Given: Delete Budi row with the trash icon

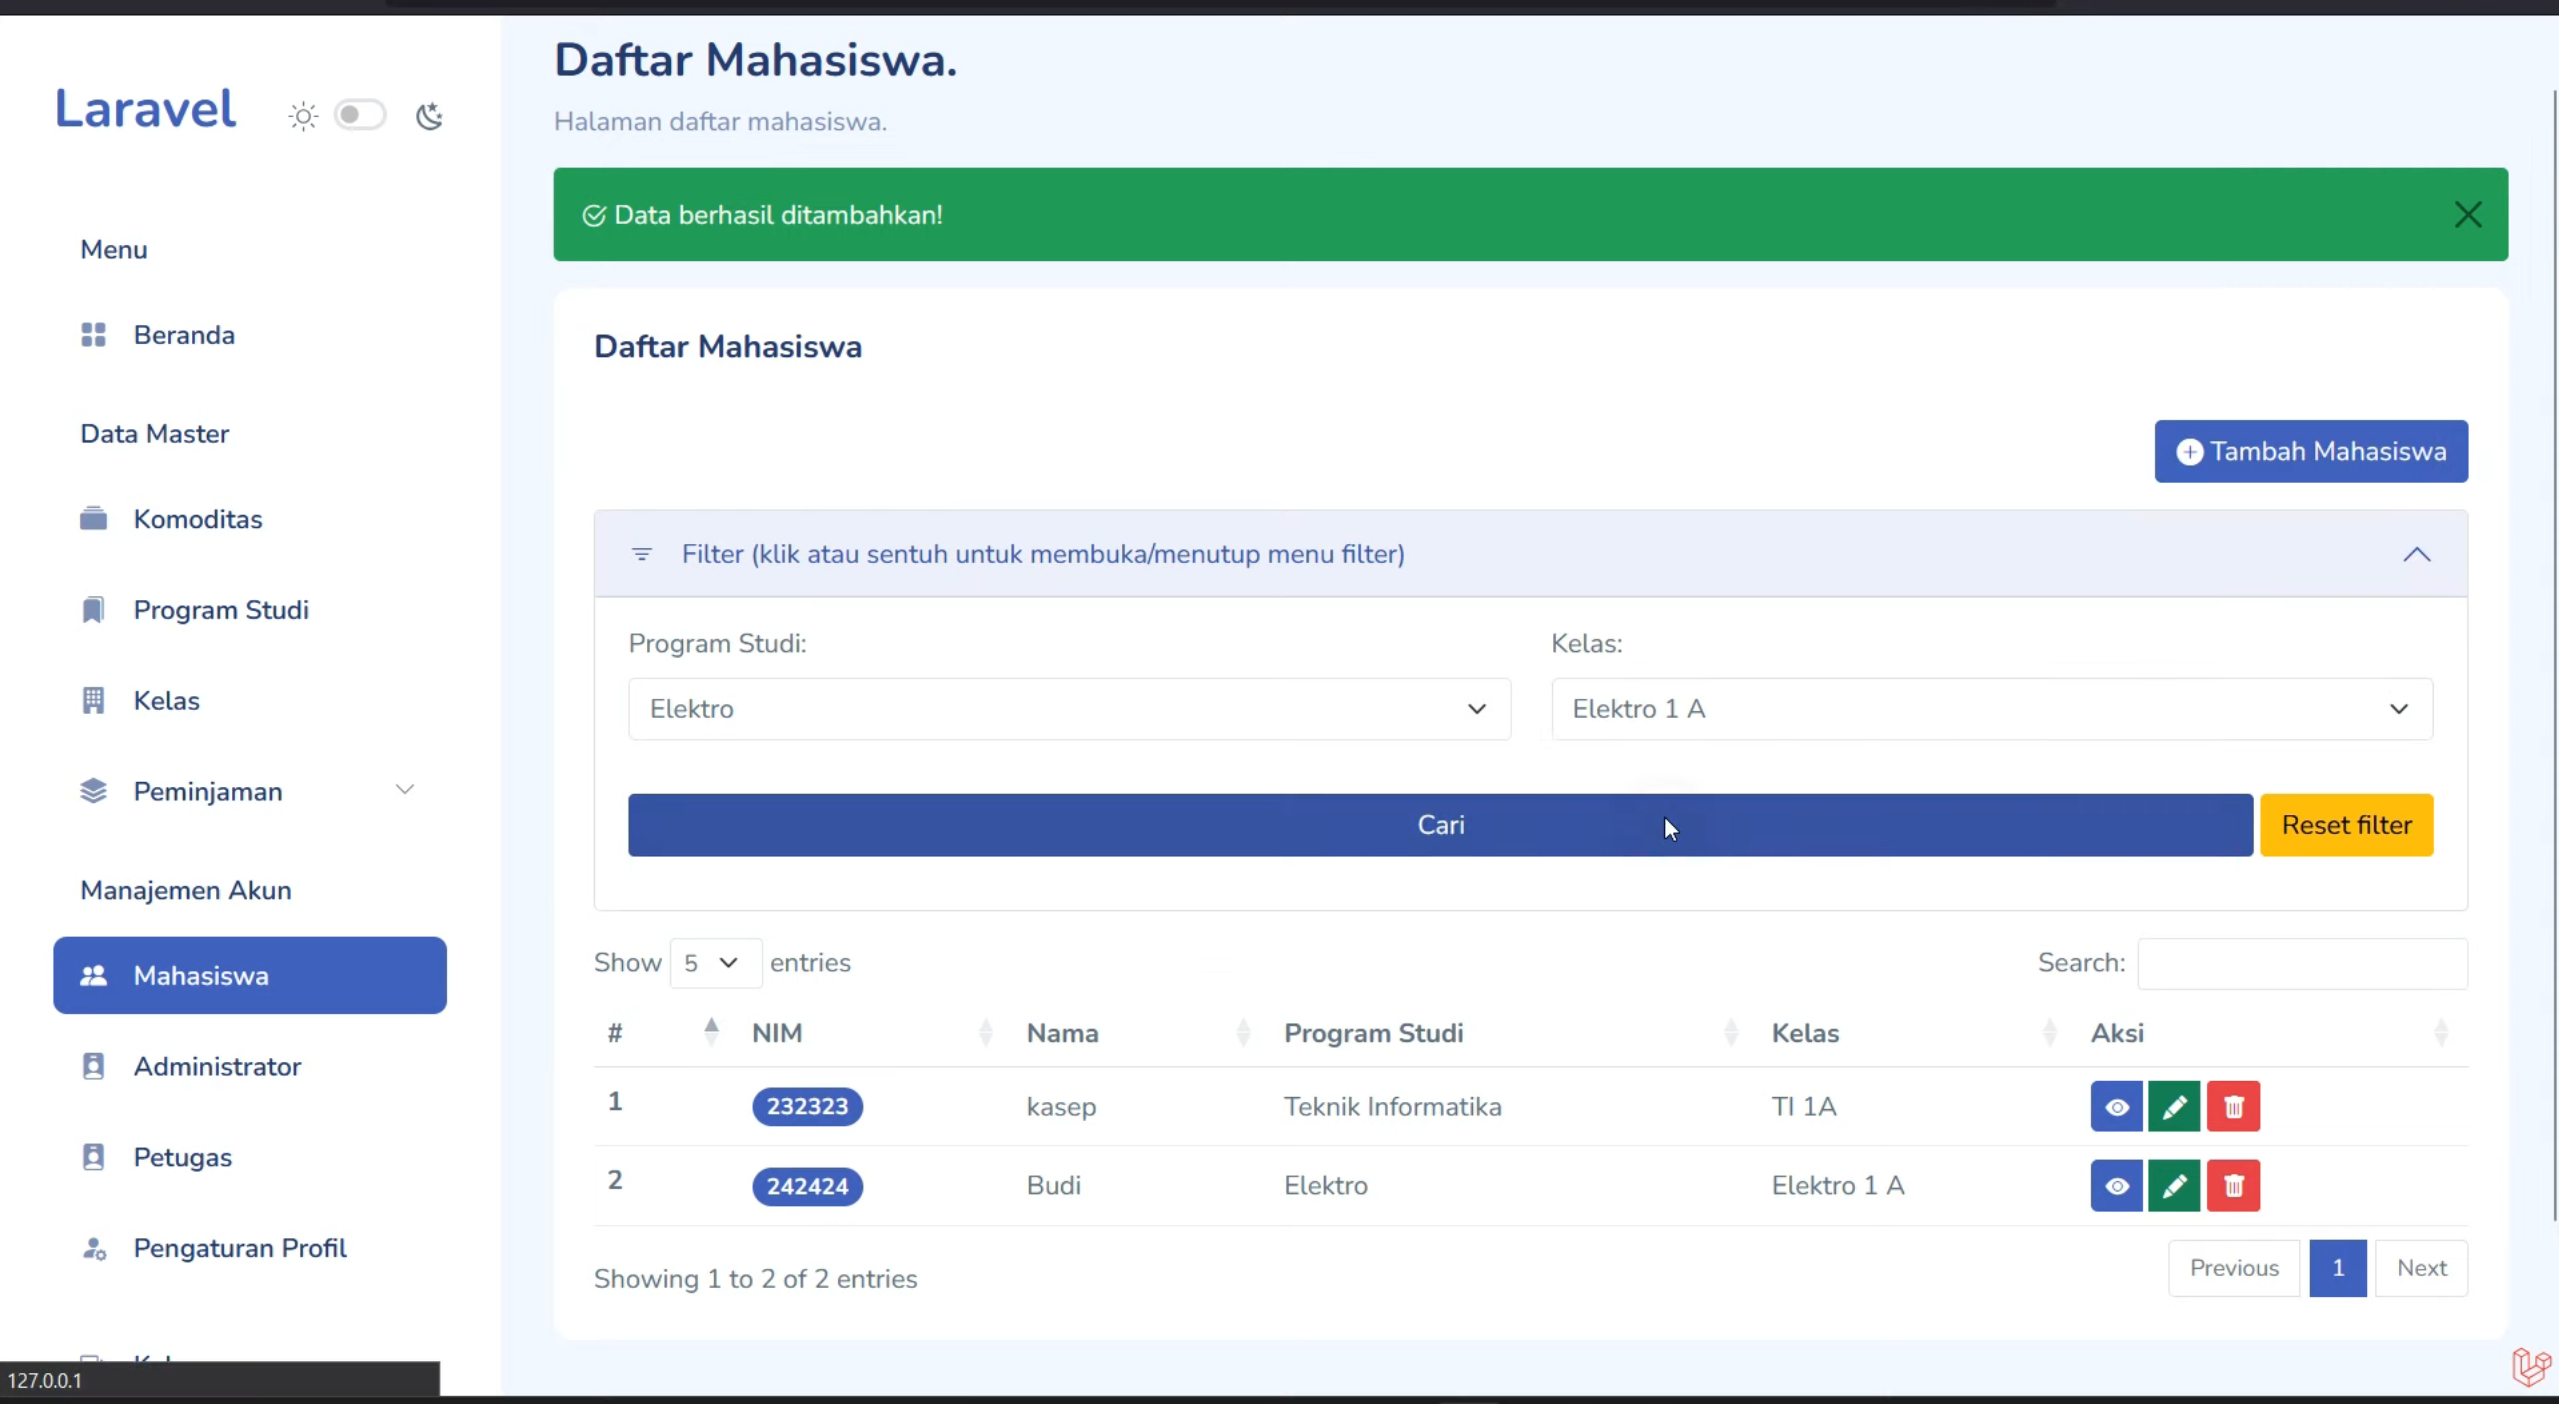Looking at the screenshot, I should pos(2233,1186).
